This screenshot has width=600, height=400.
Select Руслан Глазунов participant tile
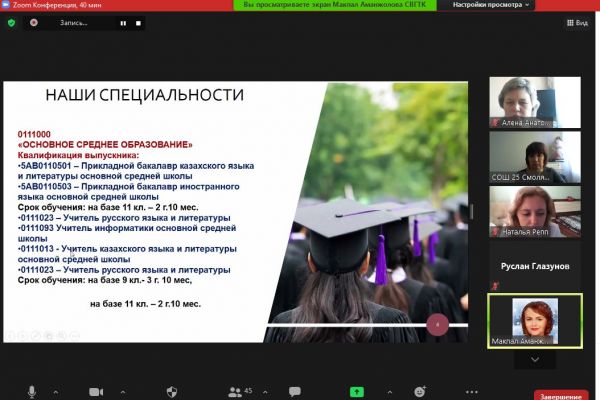535,267
